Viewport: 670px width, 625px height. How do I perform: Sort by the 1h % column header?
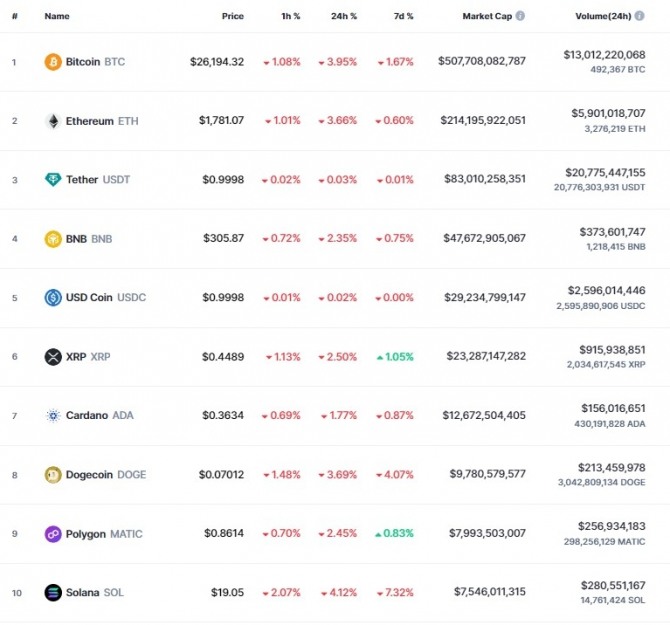tap(291, 16)
